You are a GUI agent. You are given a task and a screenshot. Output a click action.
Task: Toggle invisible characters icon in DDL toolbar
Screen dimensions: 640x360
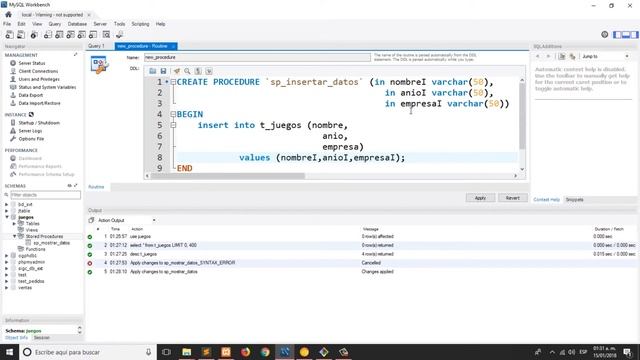point(198,71)
